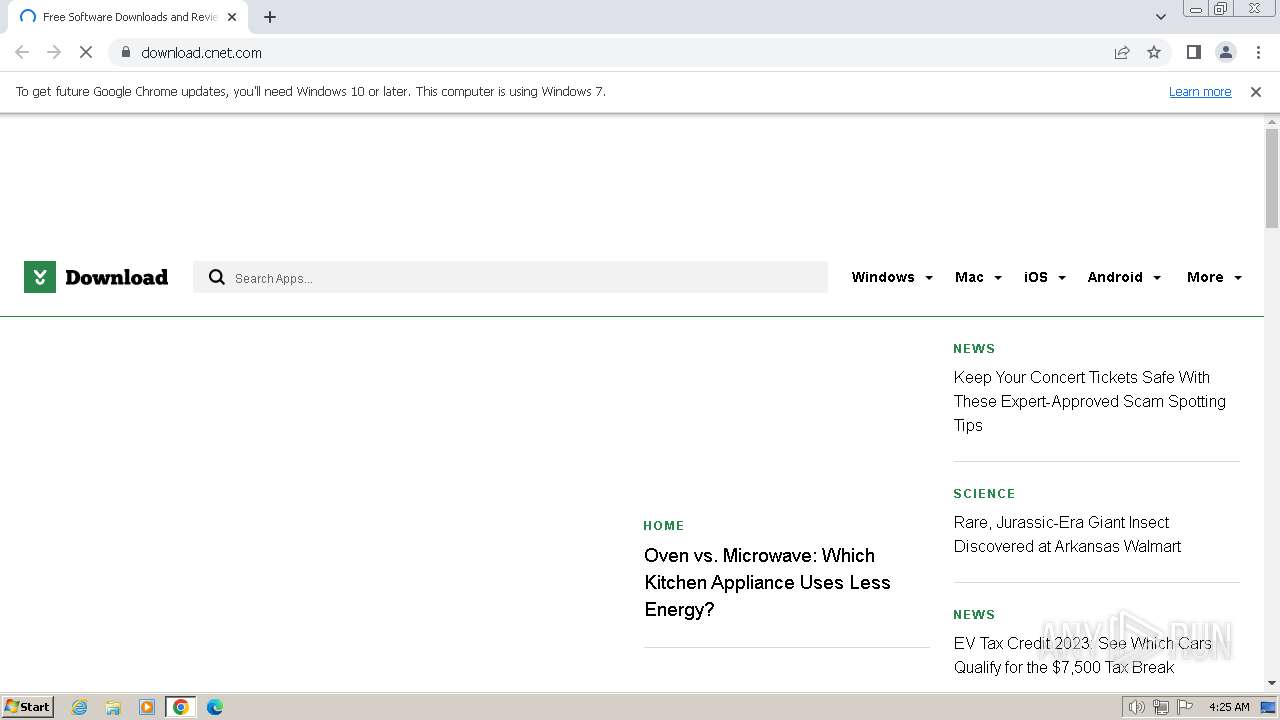The image size is (1280, 720).
Task: View site information lock icon
Action: click(x=125, y=52)
